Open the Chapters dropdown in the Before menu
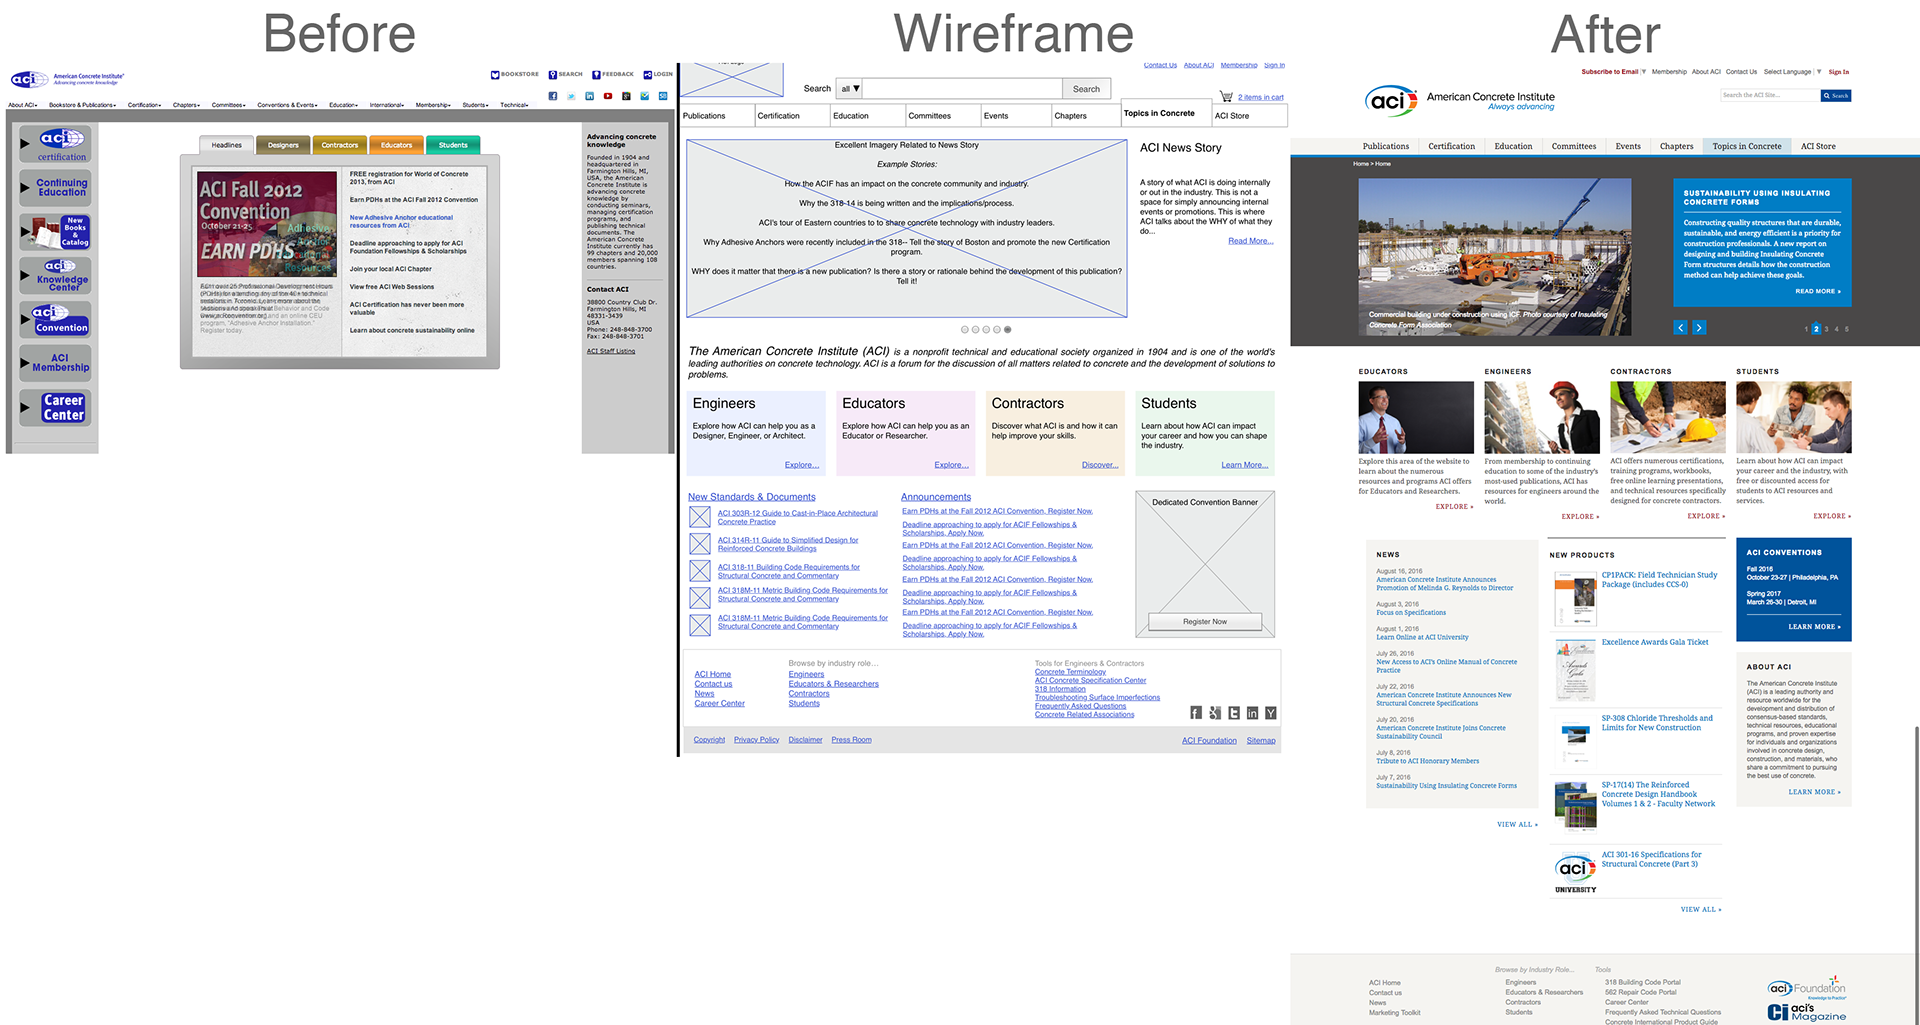Viewport: 1920px width, 1025px height. click(x=186, y=105)
